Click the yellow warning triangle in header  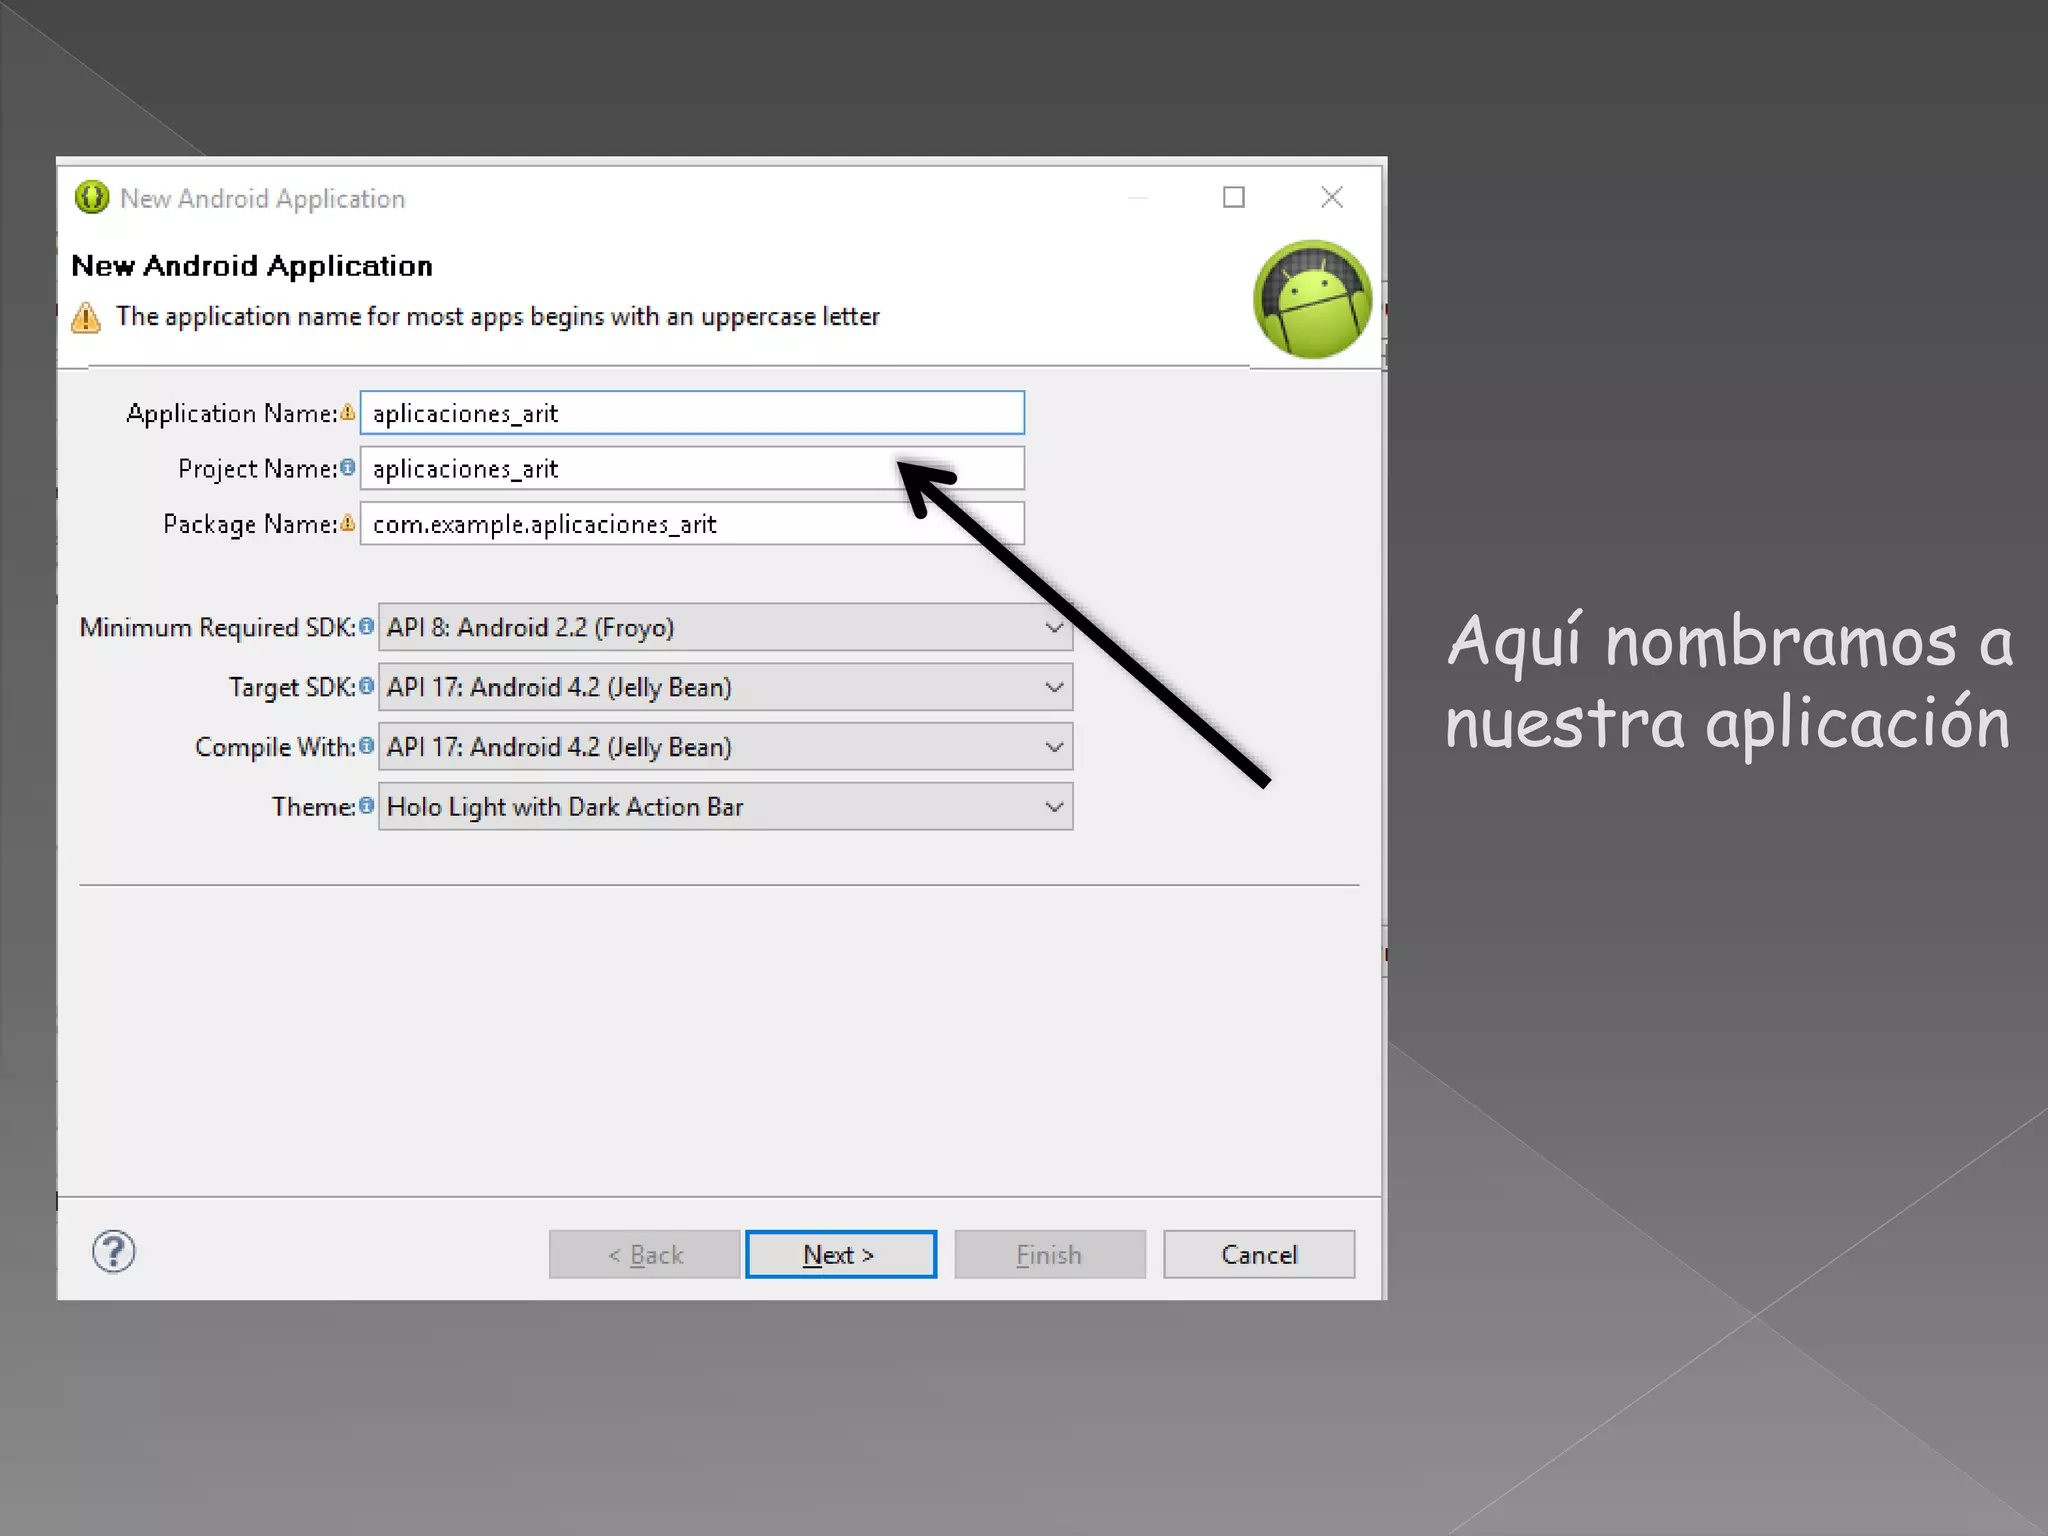[86, 317]
